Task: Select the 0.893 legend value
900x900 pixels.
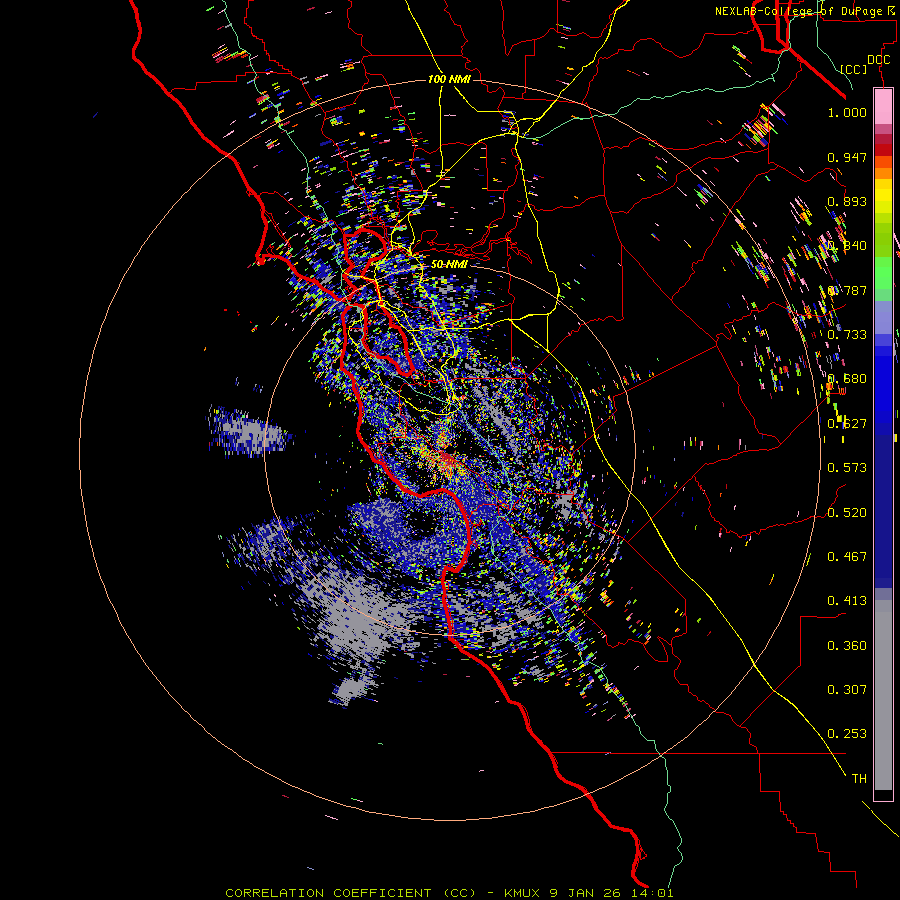Action: [x=847, y=201]
